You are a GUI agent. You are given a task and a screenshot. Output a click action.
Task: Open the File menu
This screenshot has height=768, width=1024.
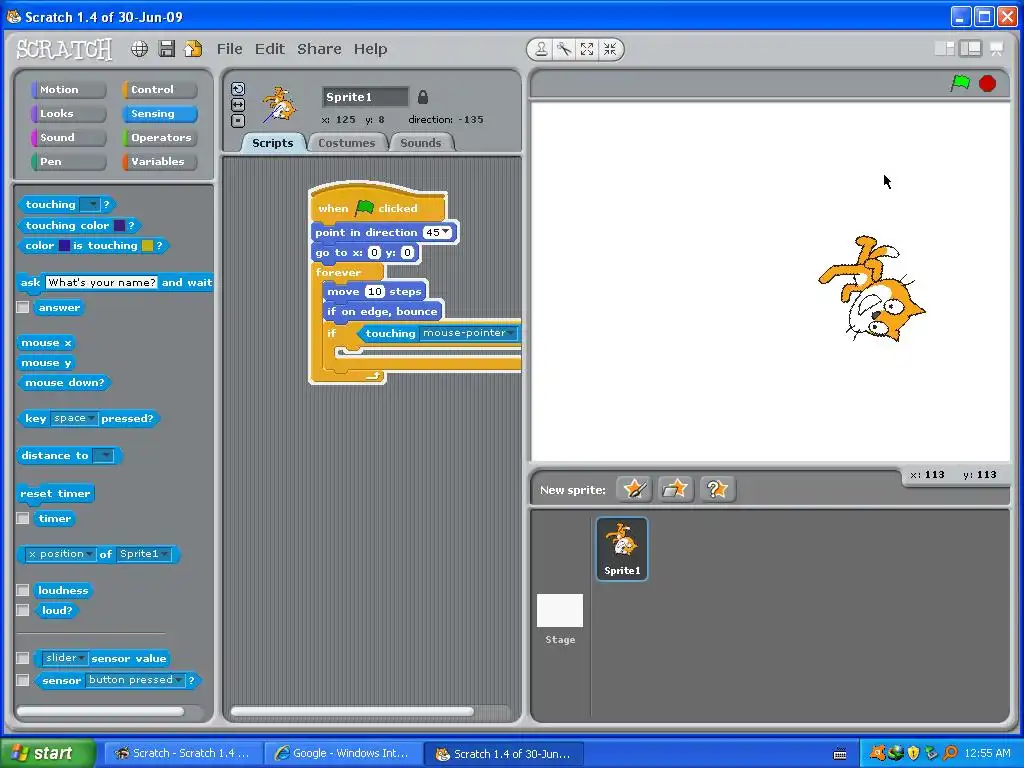(x=229, y=49)
